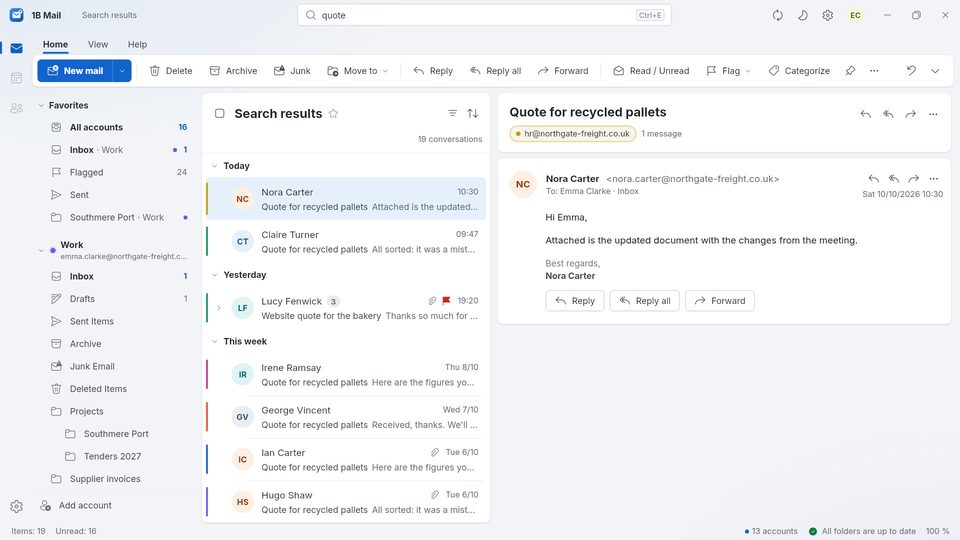Open the EC account avatar
Viewport: 960px width, 540px height.
pos(855,15)
